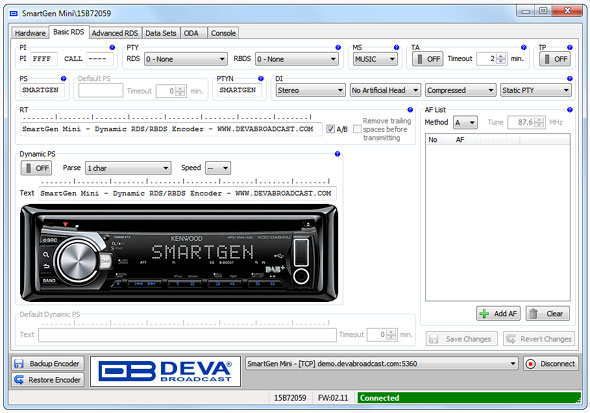Click the help icon next to RT
This screenshot has width=590, height=413.
pos(410,110)
